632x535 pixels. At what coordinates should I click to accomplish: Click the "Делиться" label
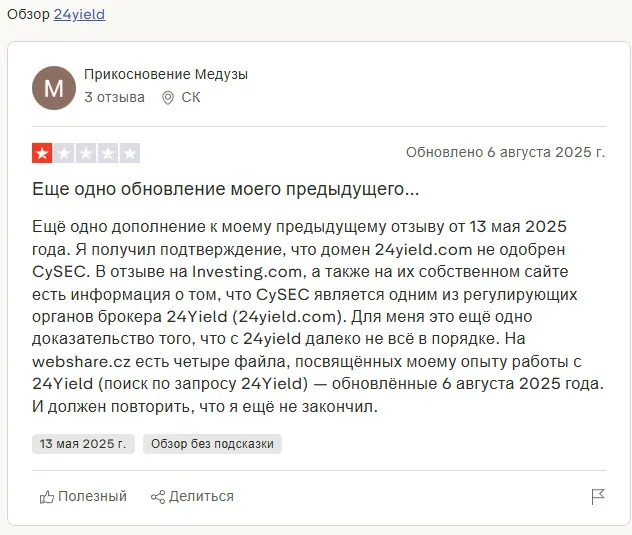pyautogui.click(x=201, y=496)
